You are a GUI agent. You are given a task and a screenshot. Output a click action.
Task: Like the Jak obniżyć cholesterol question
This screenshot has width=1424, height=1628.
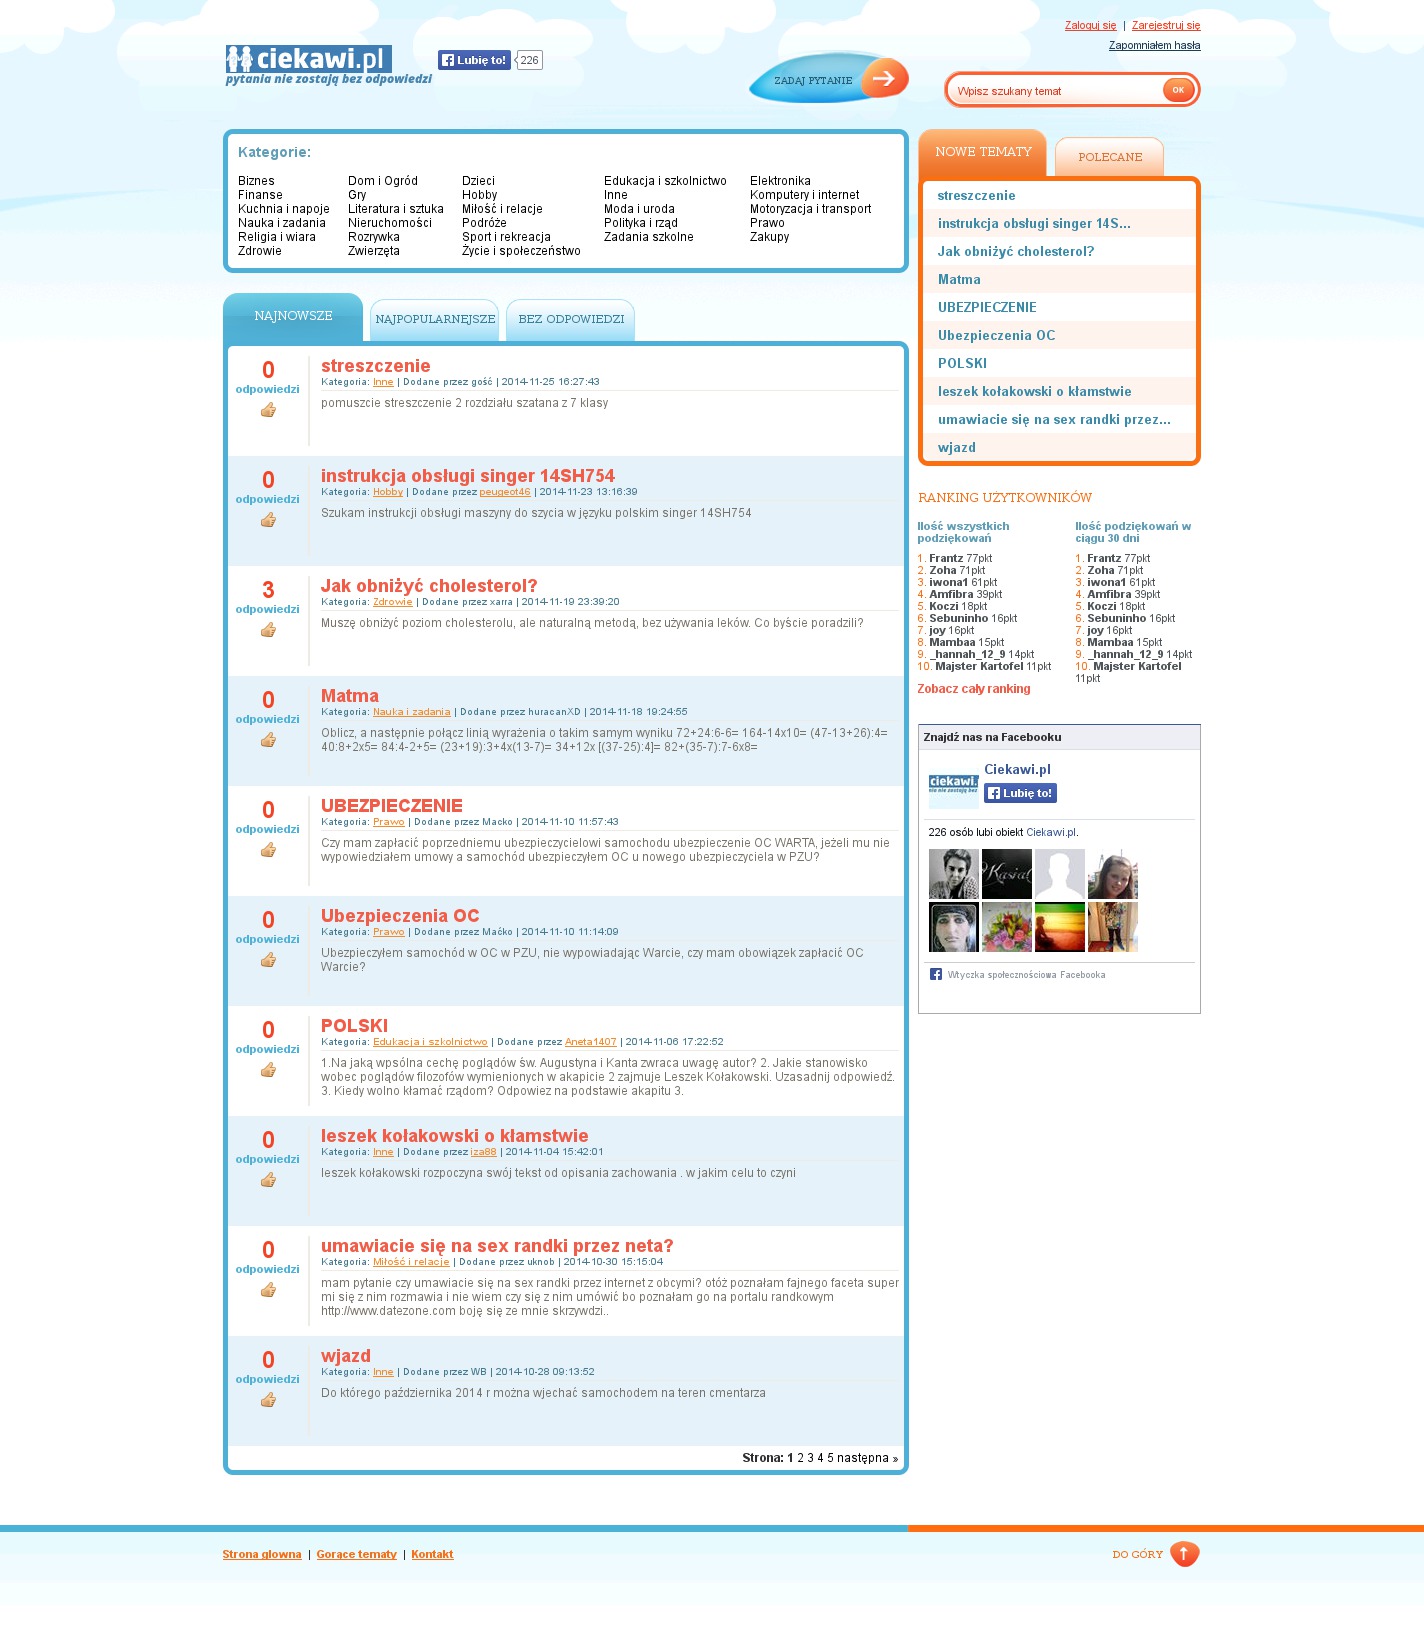(268, 630)
